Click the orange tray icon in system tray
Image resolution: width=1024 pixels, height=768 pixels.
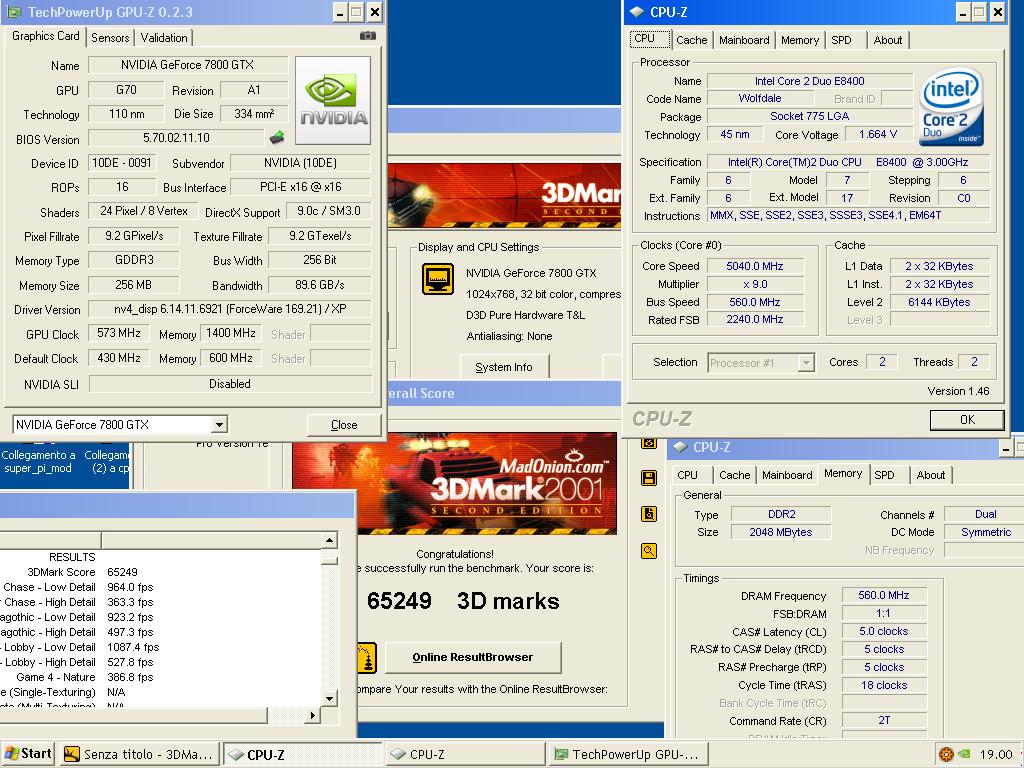coord(946,754)
